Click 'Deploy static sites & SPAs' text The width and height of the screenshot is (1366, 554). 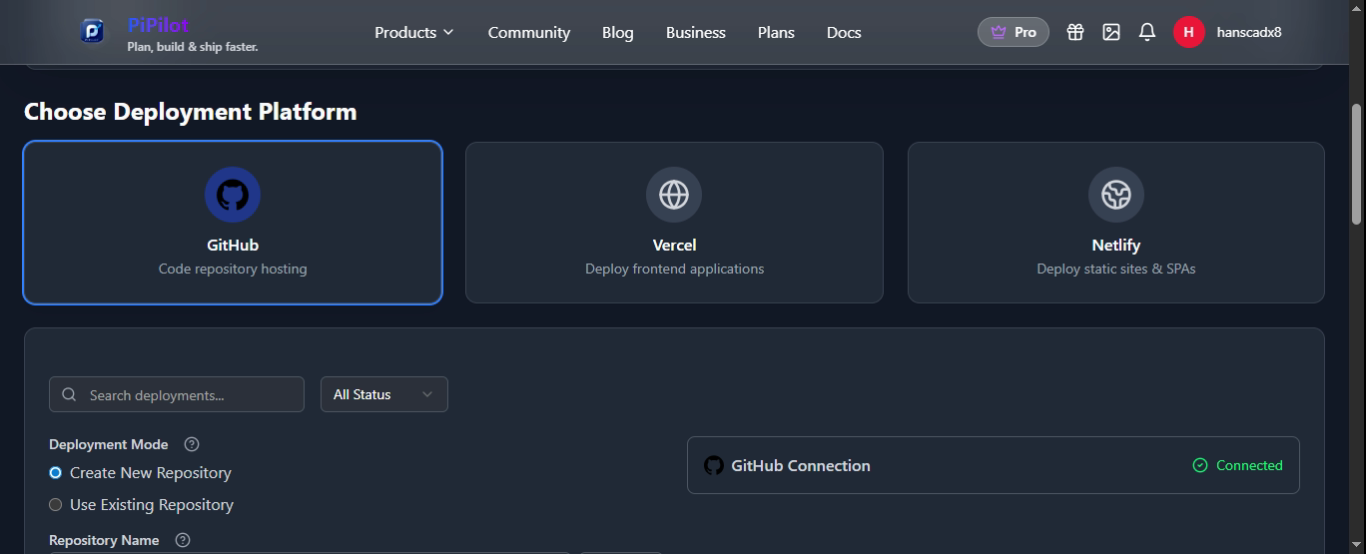point(1116,269)
